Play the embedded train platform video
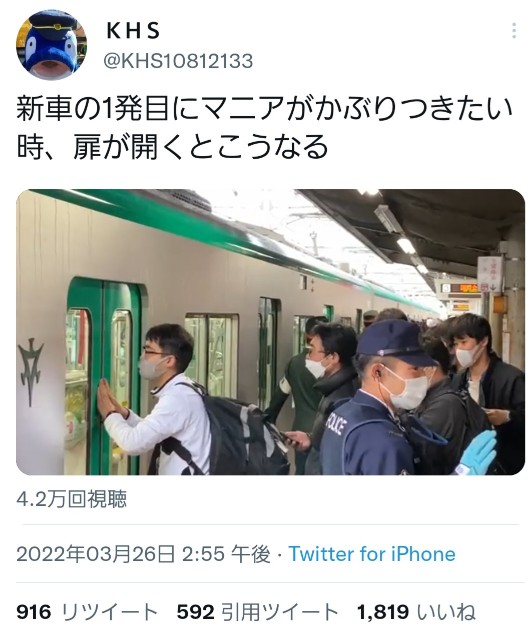 (270, 332)
